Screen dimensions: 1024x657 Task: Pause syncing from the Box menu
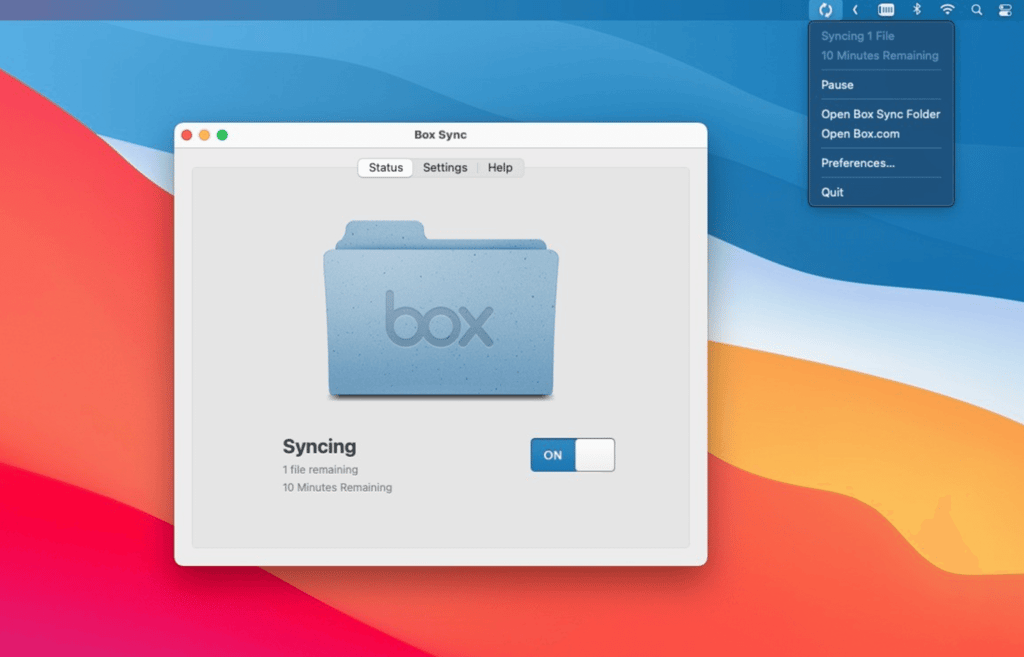pos(836,85)
